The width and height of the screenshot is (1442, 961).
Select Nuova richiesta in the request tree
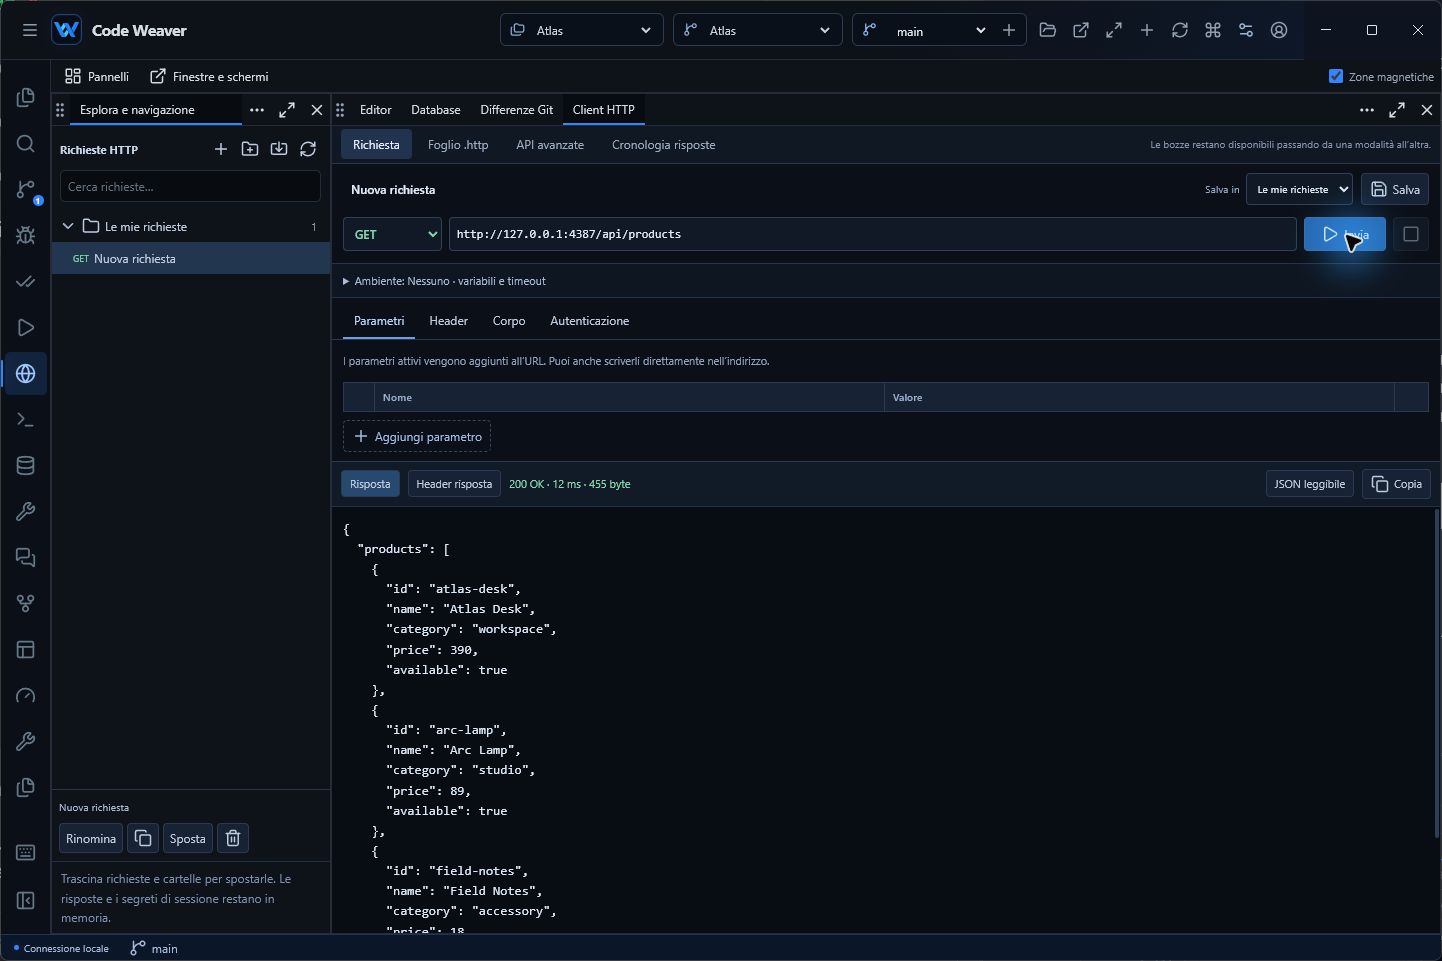[x=191, y=258]
